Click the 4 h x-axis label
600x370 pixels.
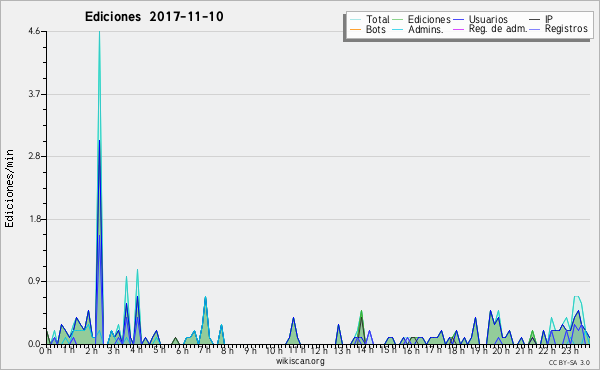tap(136, 350)
